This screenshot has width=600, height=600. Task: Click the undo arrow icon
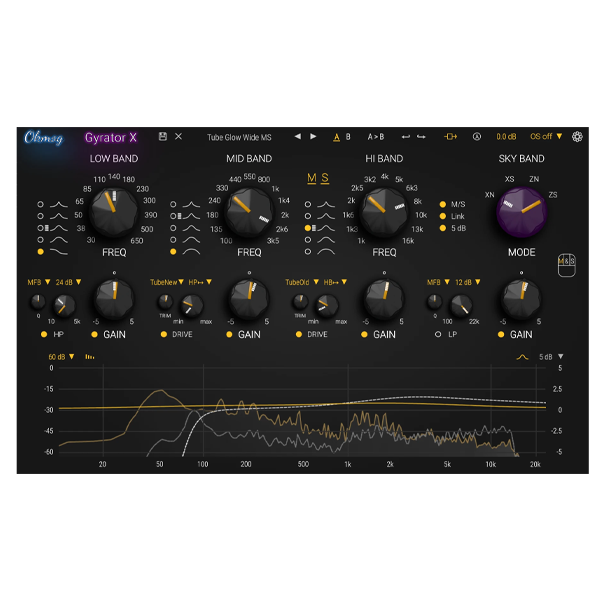[x=405, y=136]
